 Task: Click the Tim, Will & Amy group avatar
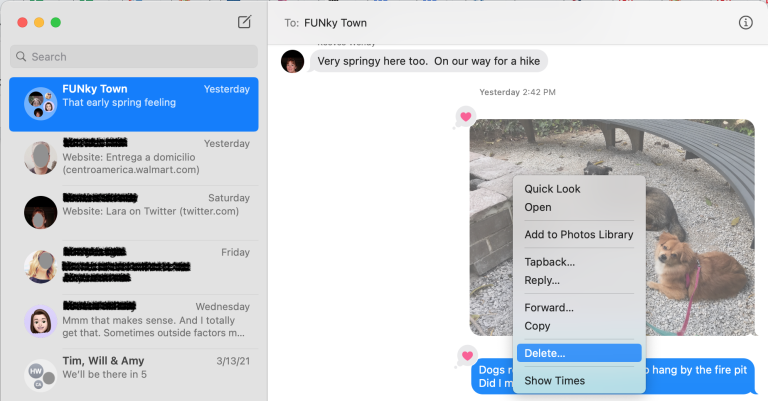[41, 376]
